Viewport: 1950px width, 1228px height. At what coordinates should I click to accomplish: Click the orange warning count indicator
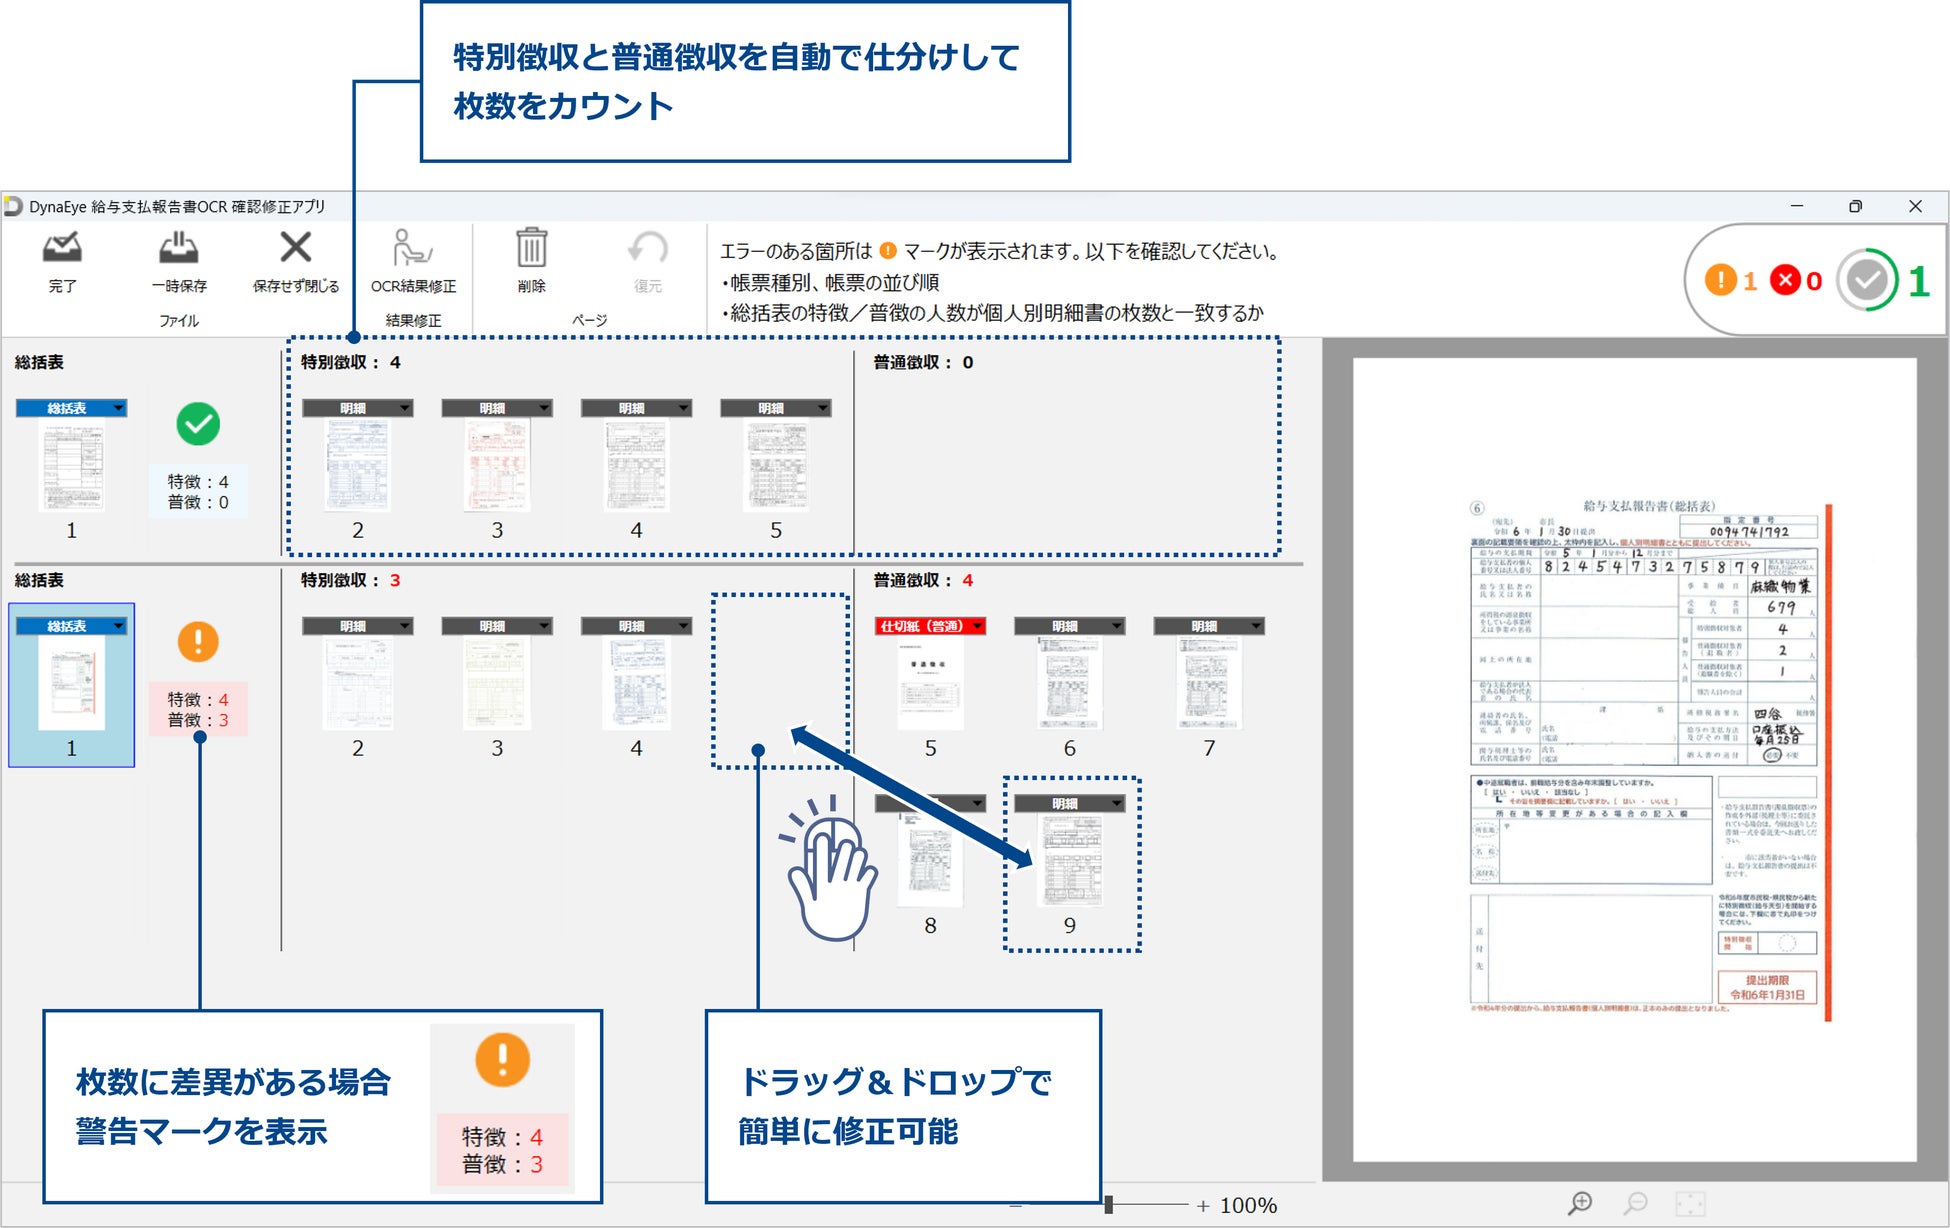[x=1721, y=280]
